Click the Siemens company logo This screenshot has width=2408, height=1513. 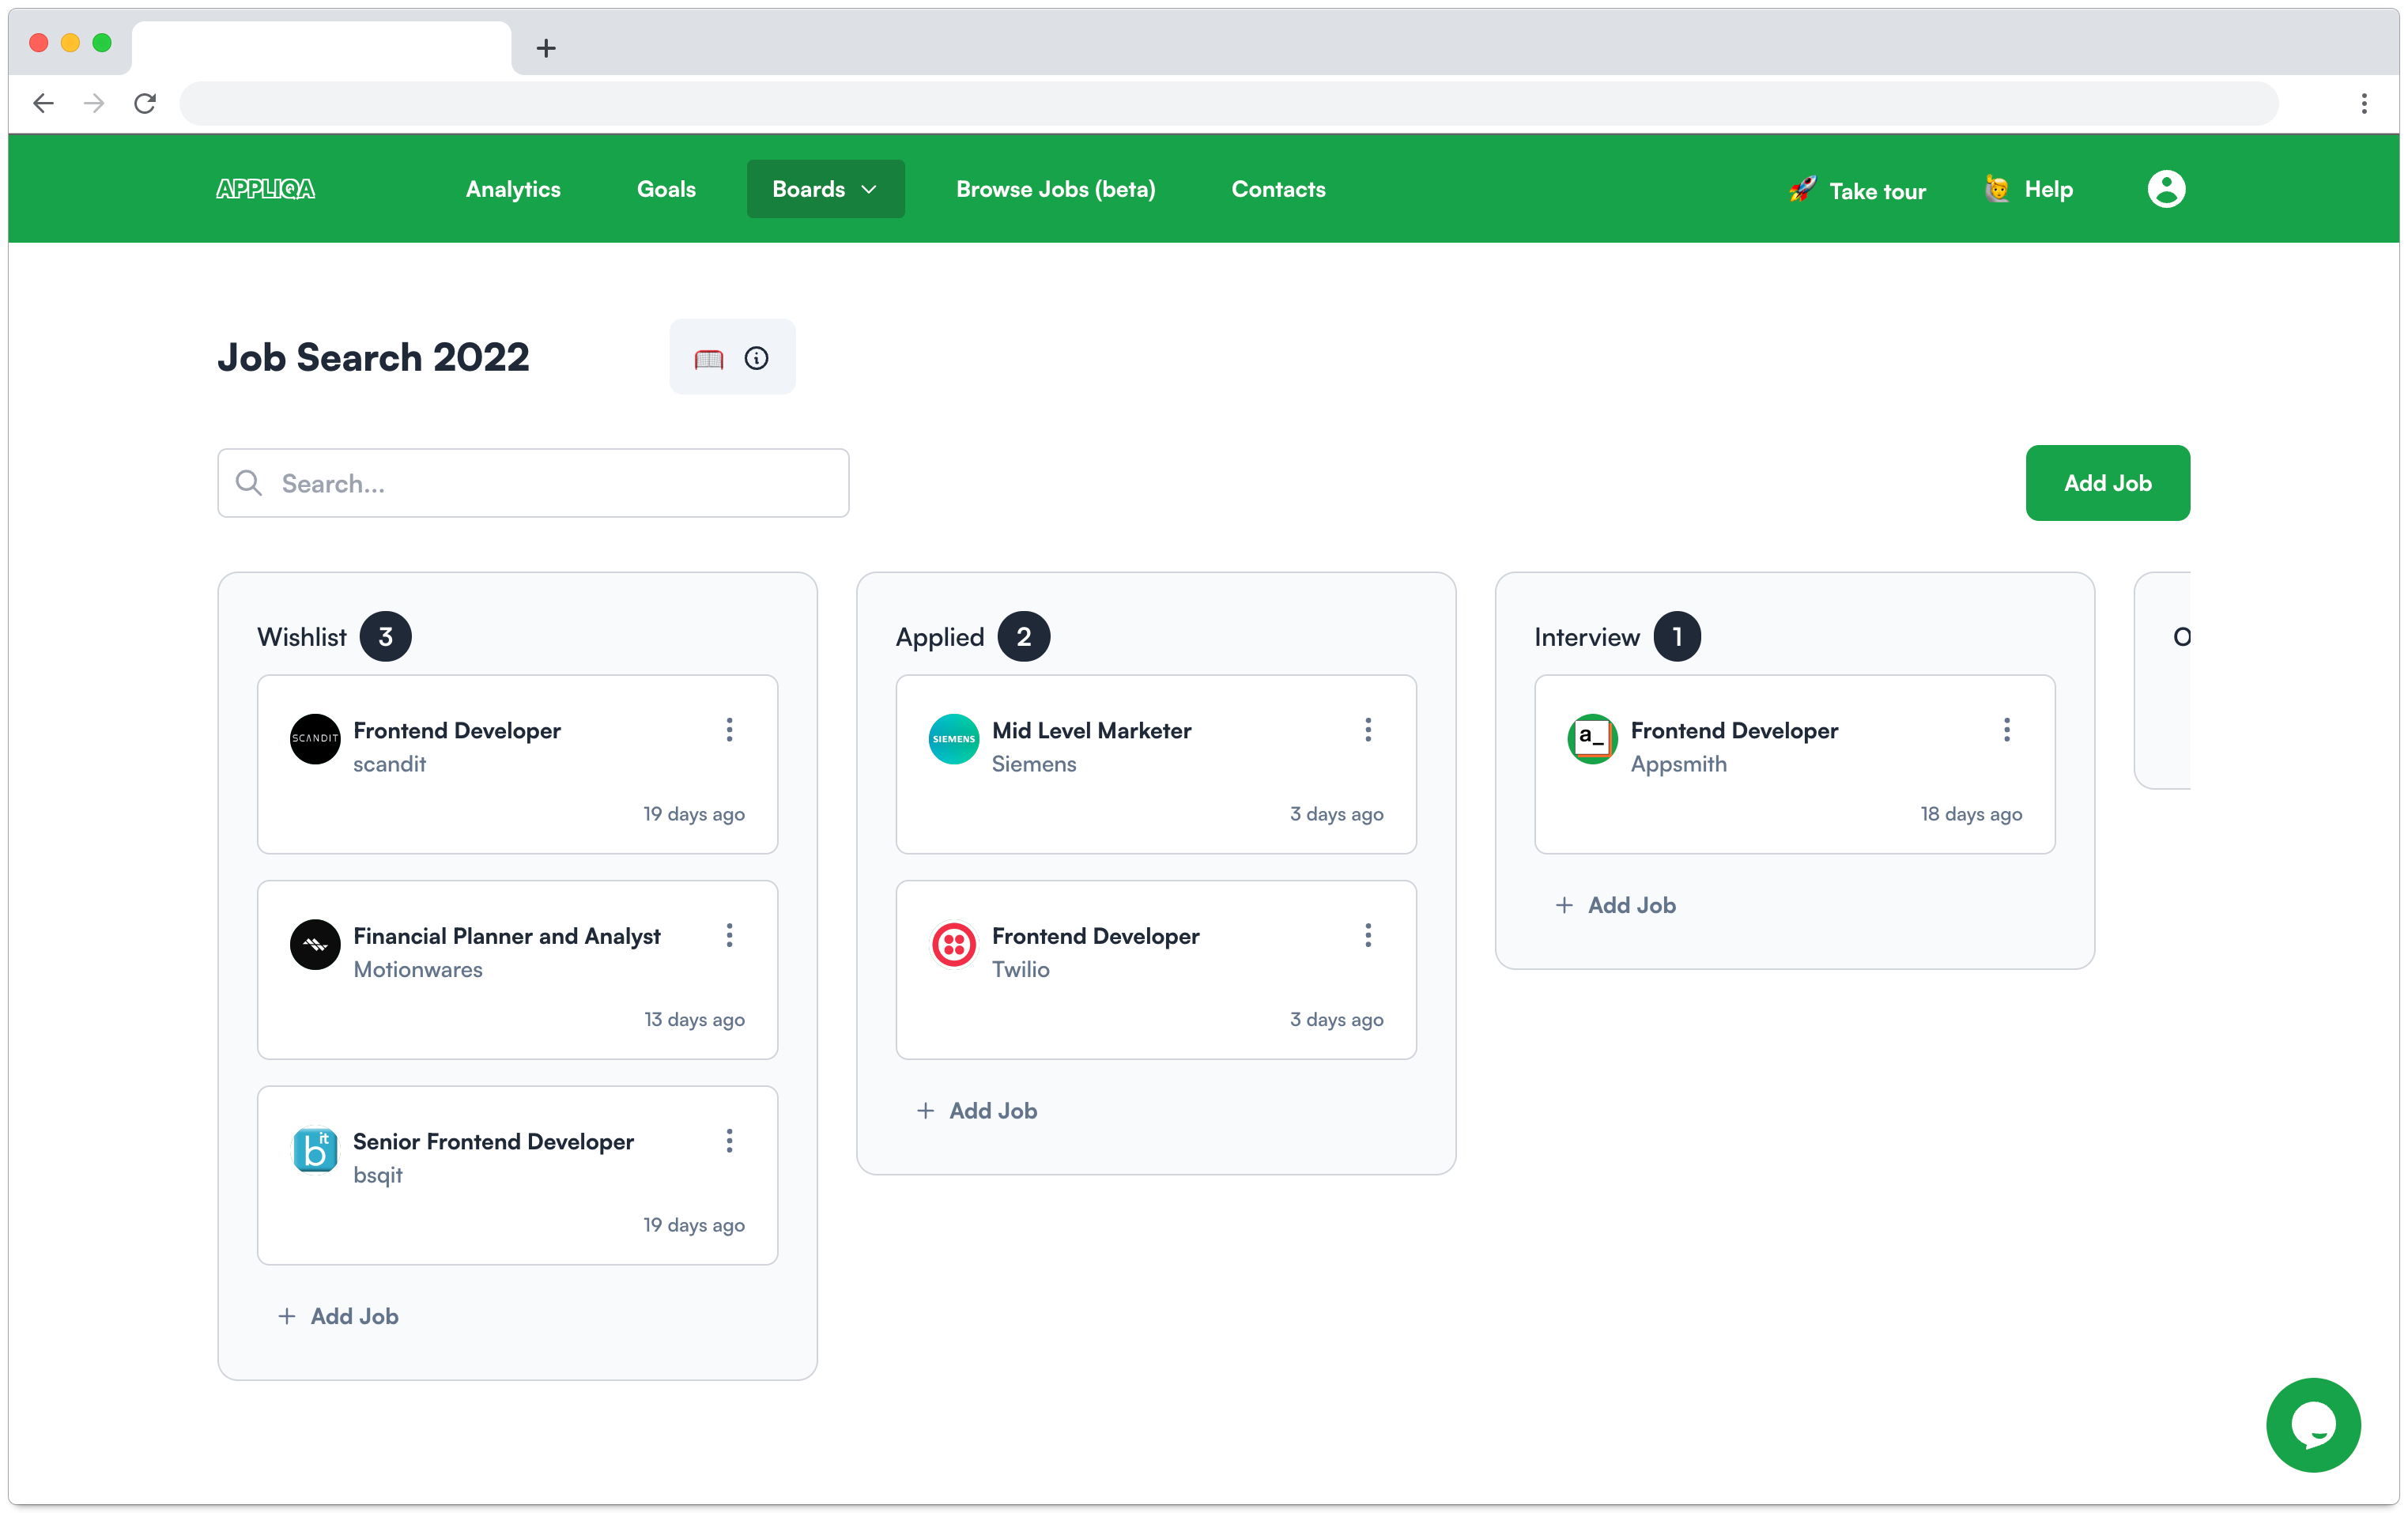tap(953, 738)
